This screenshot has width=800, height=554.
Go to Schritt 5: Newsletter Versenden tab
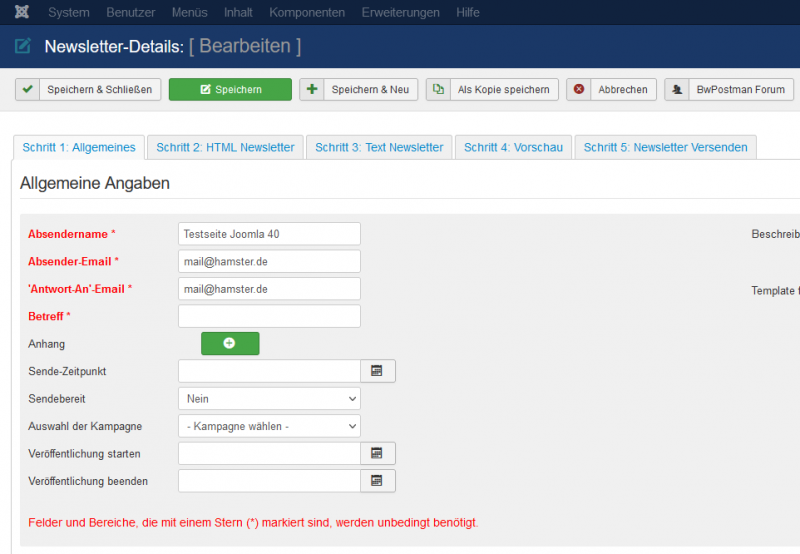point(665,147)
